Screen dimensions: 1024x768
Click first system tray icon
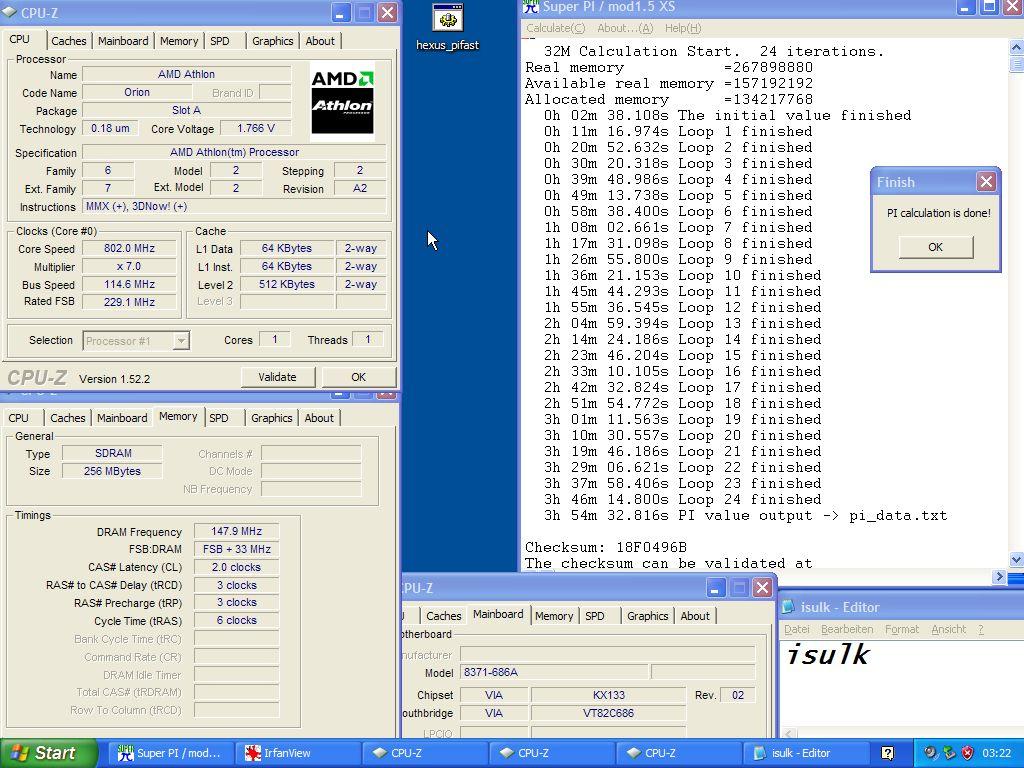click(930, 753)
